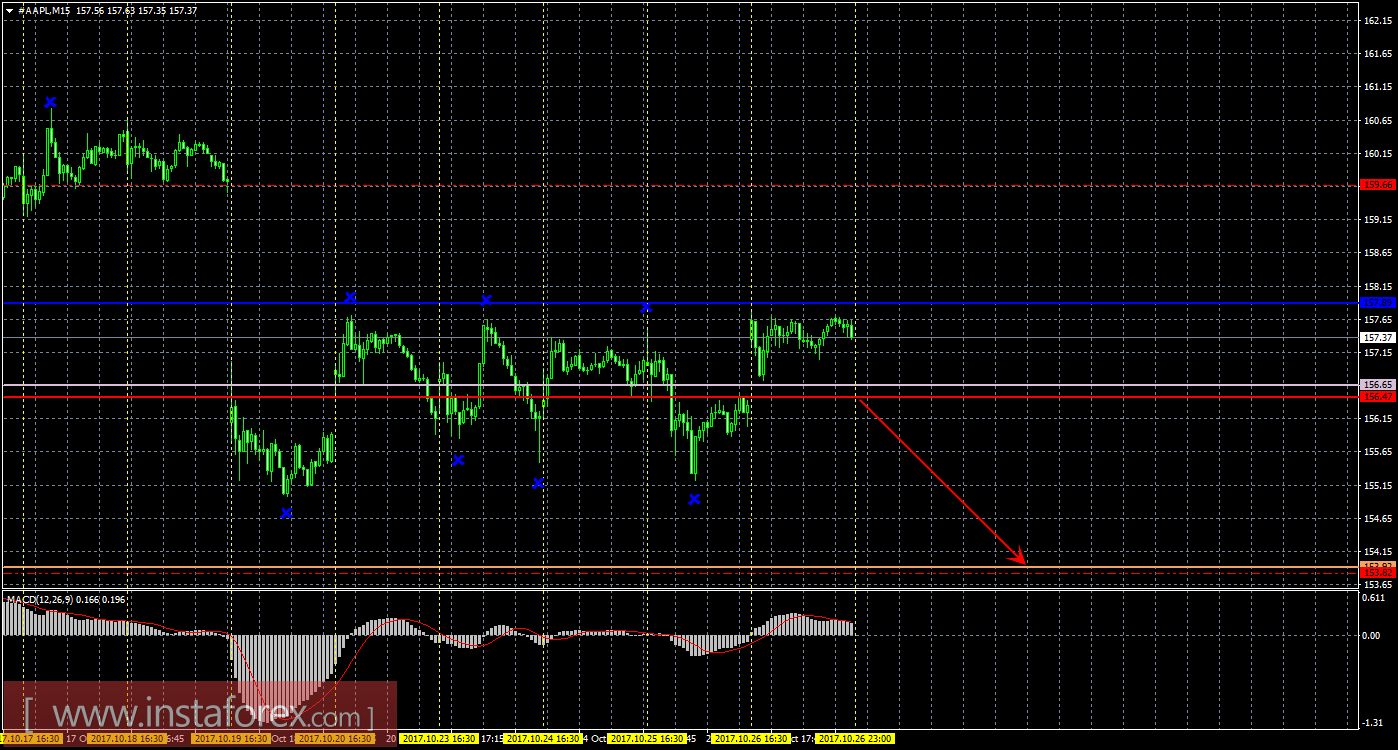Select the current price label 157.37

click(x=1378, y=337)
